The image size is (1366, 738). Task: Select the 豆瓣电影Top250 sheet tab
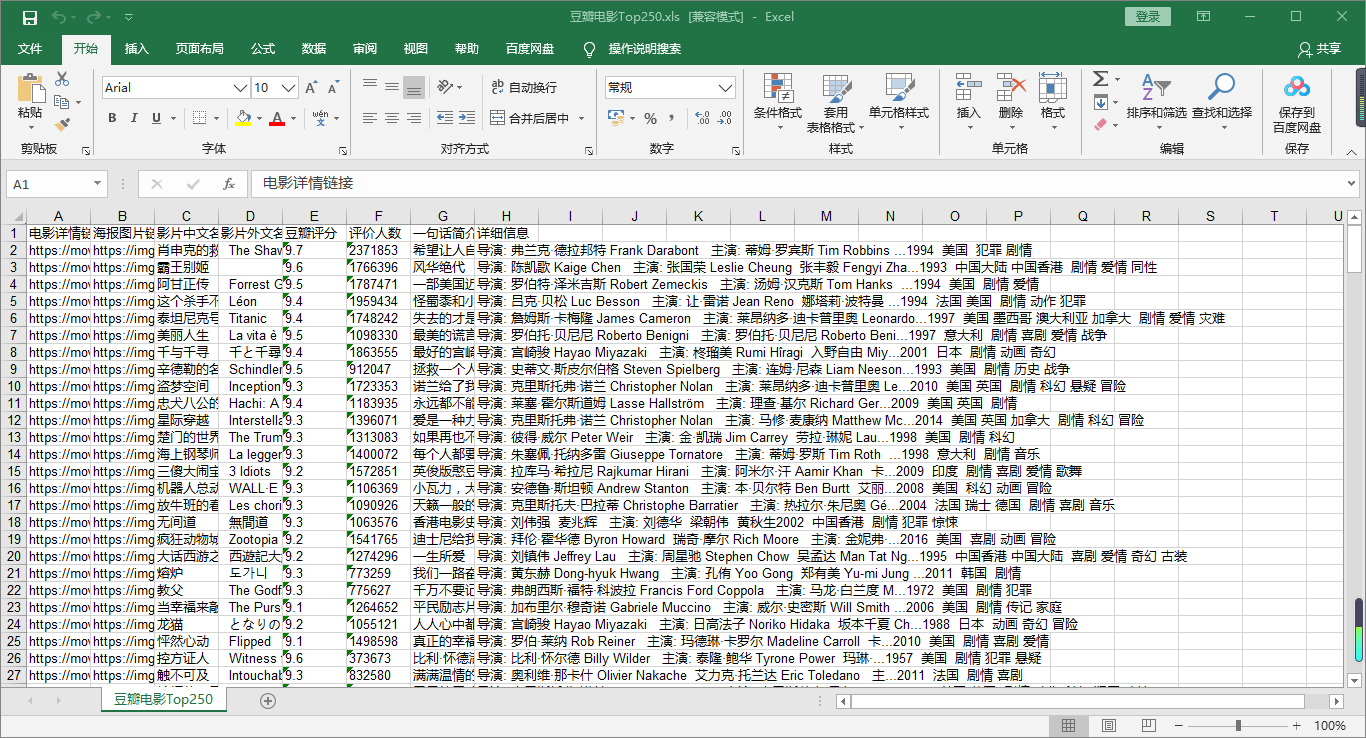point(163,700)
